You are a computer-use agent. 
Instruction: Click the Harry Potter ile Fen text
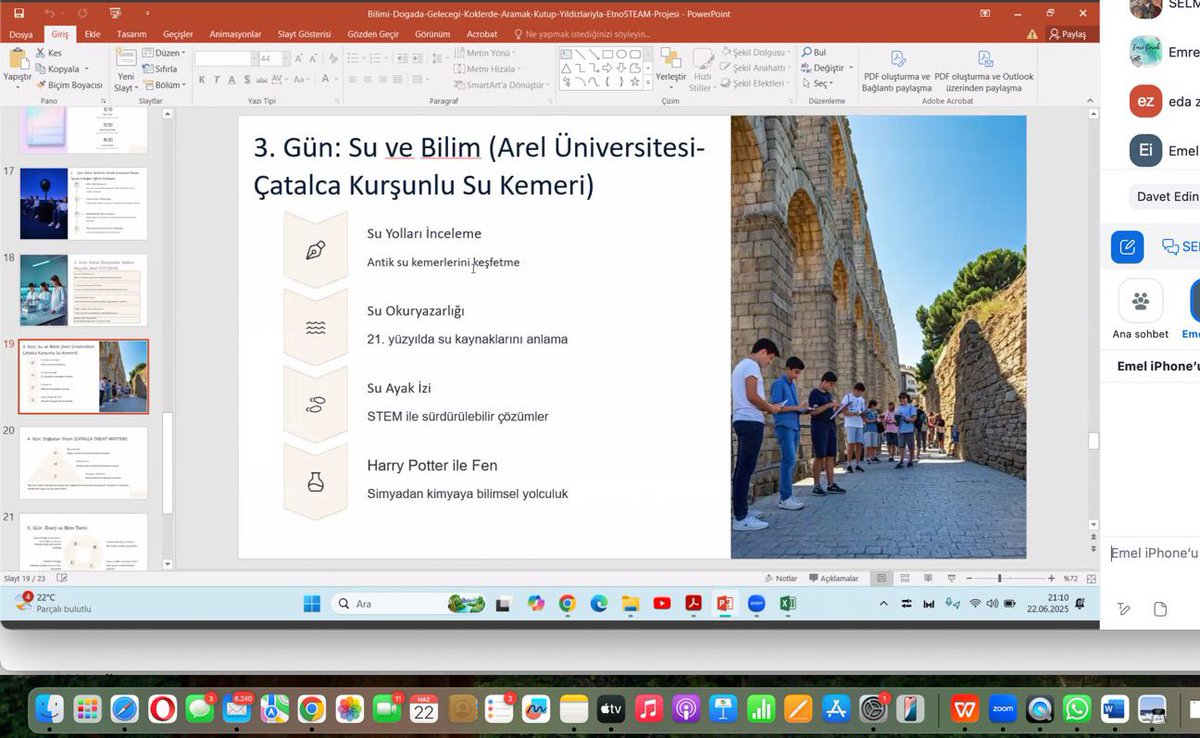[432, 465]
